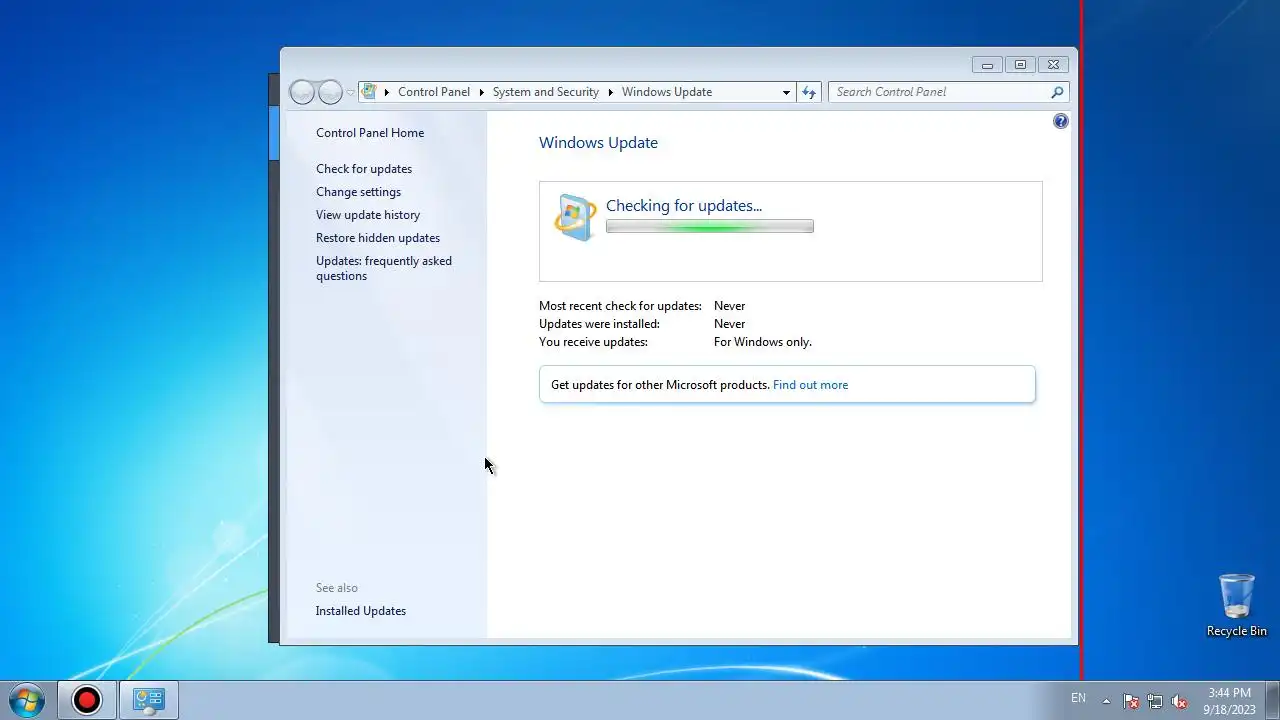
Task: Minimize the Windows Update window
Action: coord(987,65)
